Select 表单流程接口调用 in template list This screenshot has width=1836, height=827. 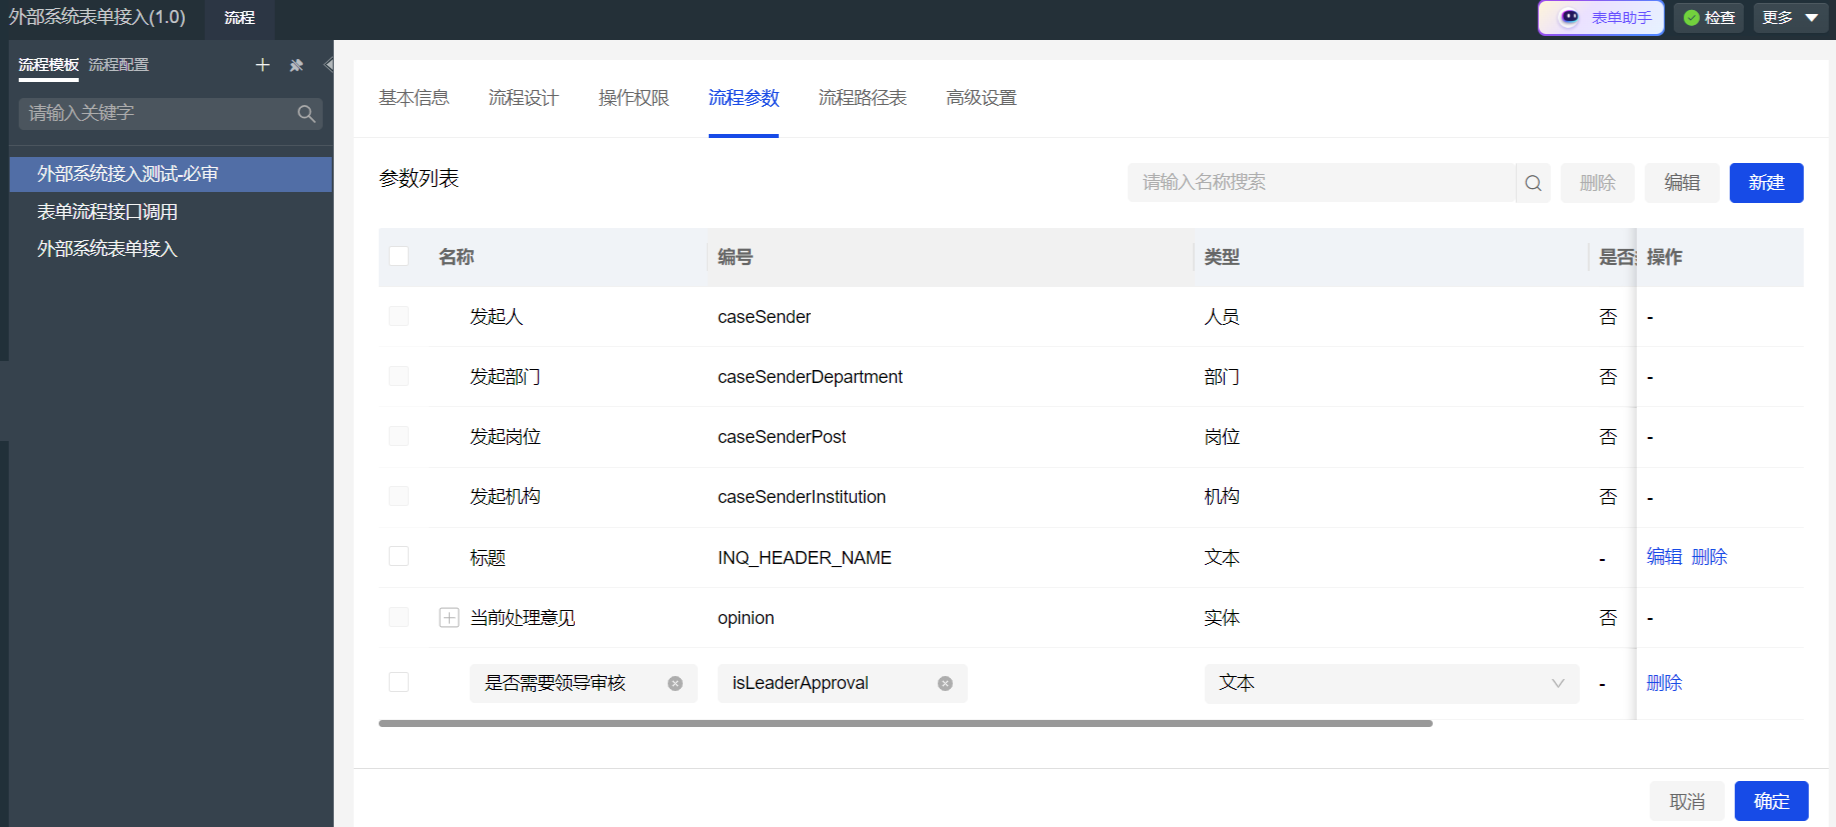[107, 212]
